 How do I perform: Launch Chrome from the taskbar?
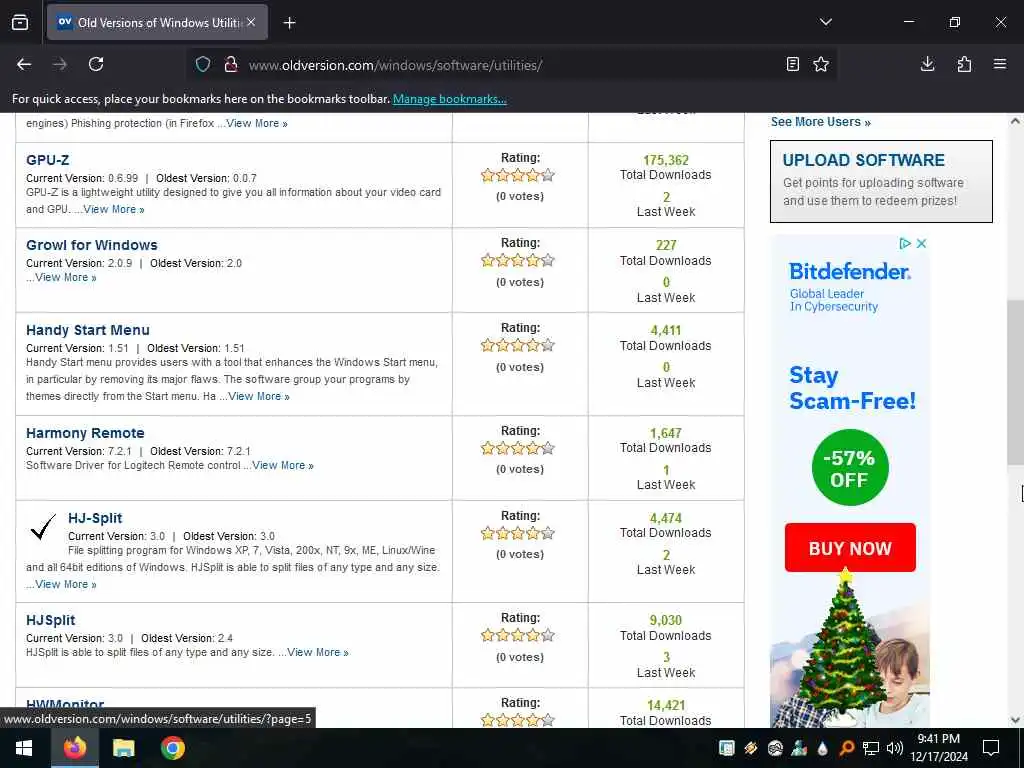173,748
